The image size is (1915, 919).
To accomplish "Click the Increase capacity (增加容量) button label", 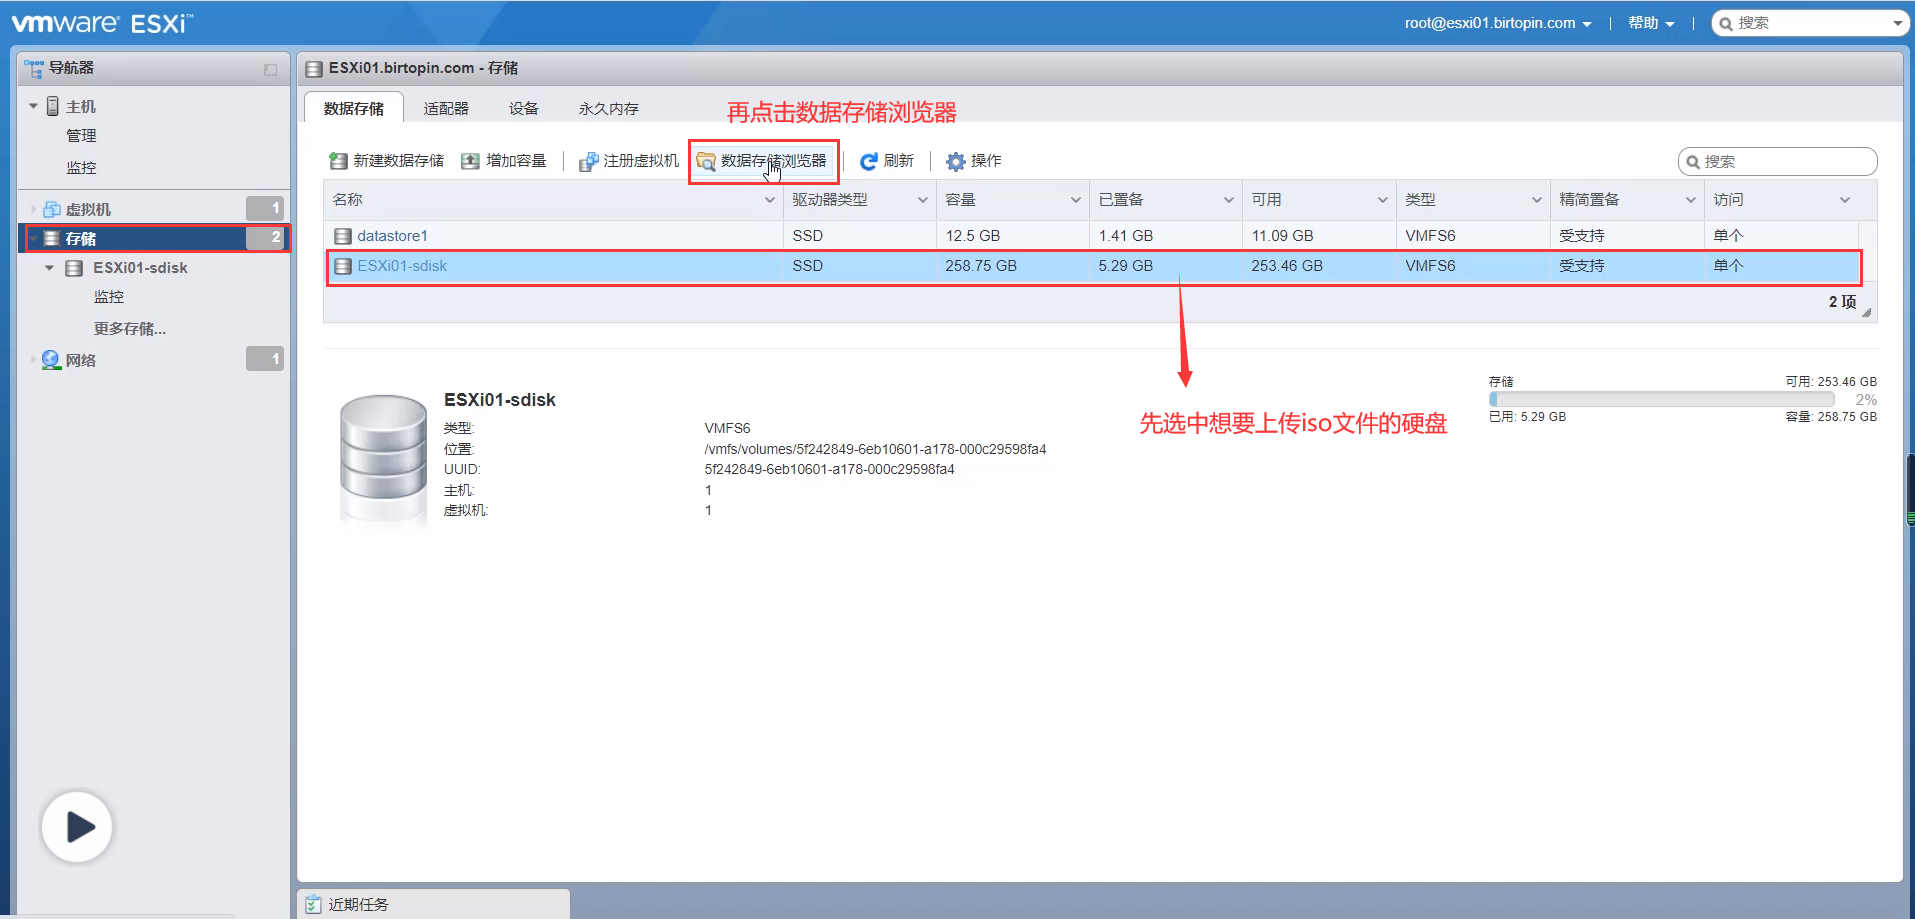I will coord(516,161).
